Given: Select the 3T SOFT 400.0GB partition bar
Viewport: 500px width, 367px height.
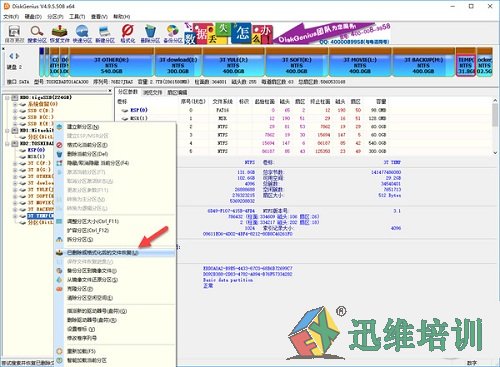Looking at the screenshot, I should [x=297, y=62].
